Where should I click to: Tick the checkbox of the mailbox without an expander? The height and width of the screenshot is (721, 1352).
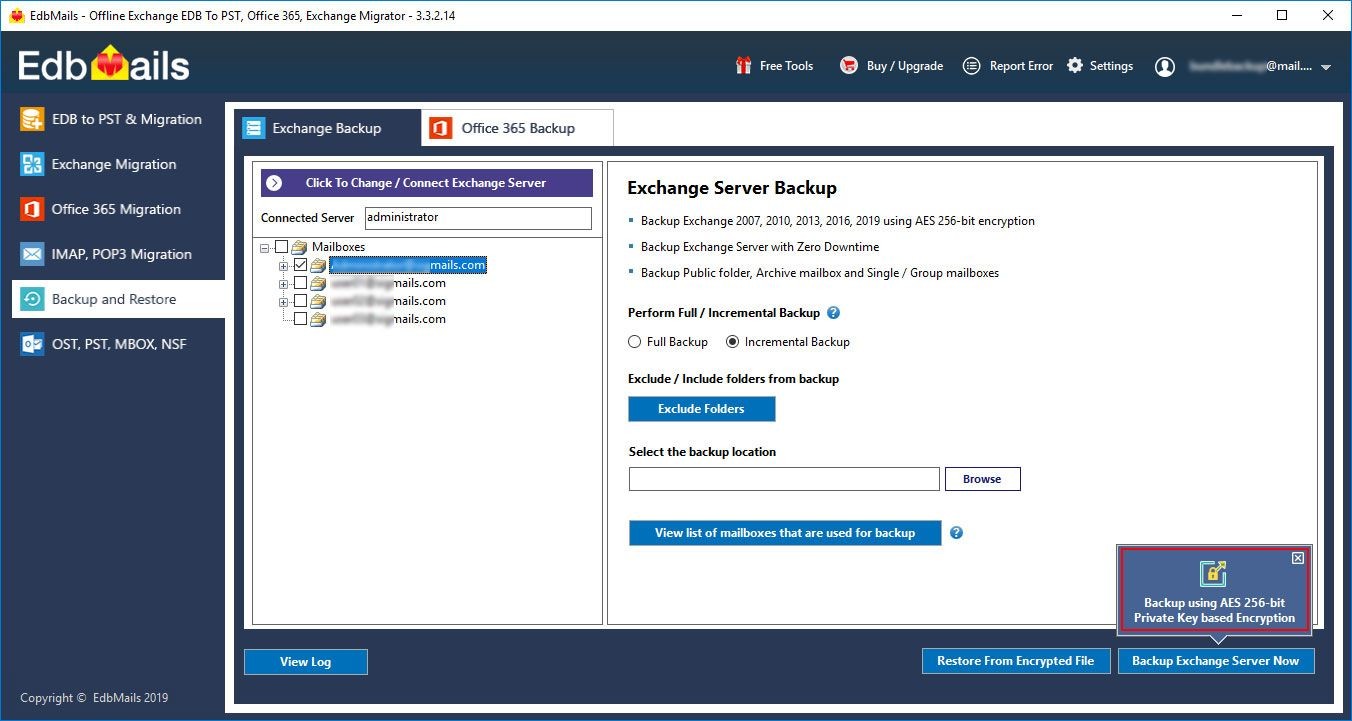pos(301,319)
